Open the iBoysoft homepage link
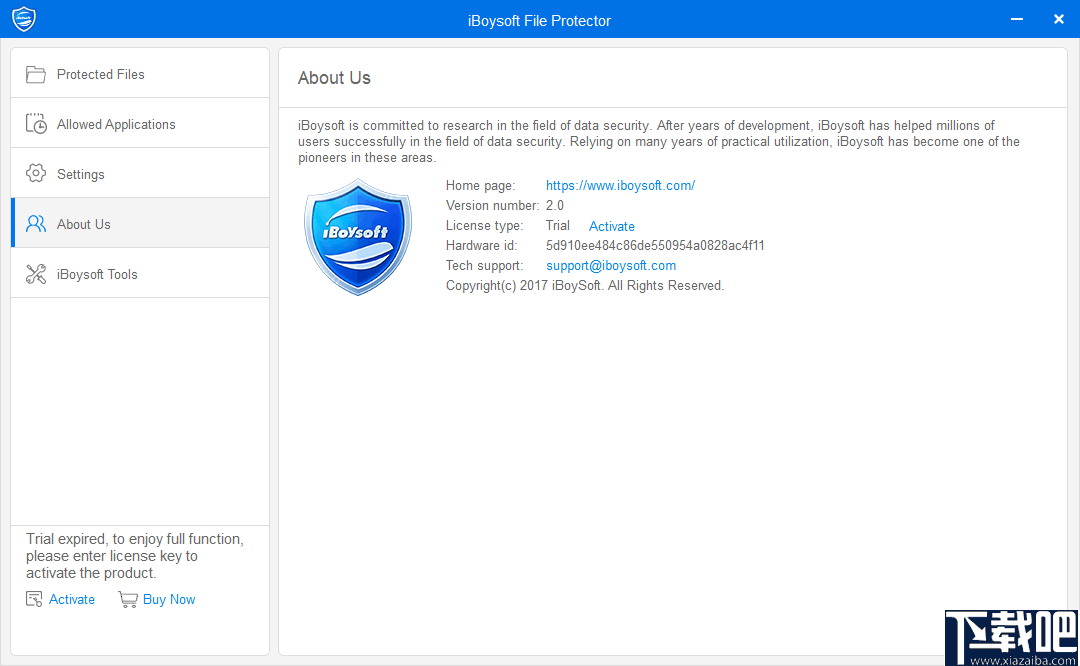This screenshot has width=1080, height=666. coord(620,185)
